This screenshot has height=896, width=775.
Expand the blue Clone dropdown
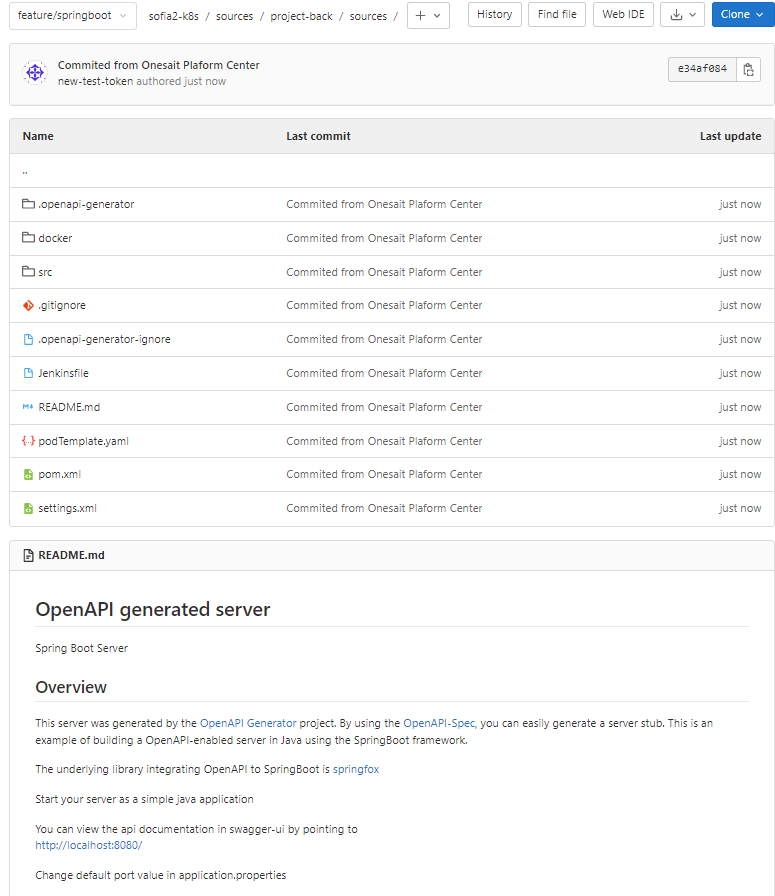[742, 15]
